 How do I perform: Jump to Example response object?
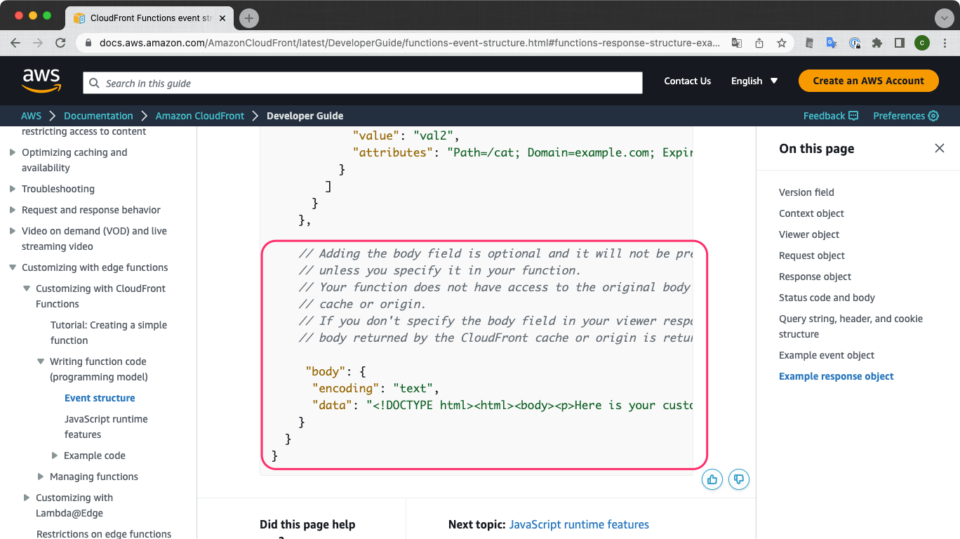pos(836,376)
